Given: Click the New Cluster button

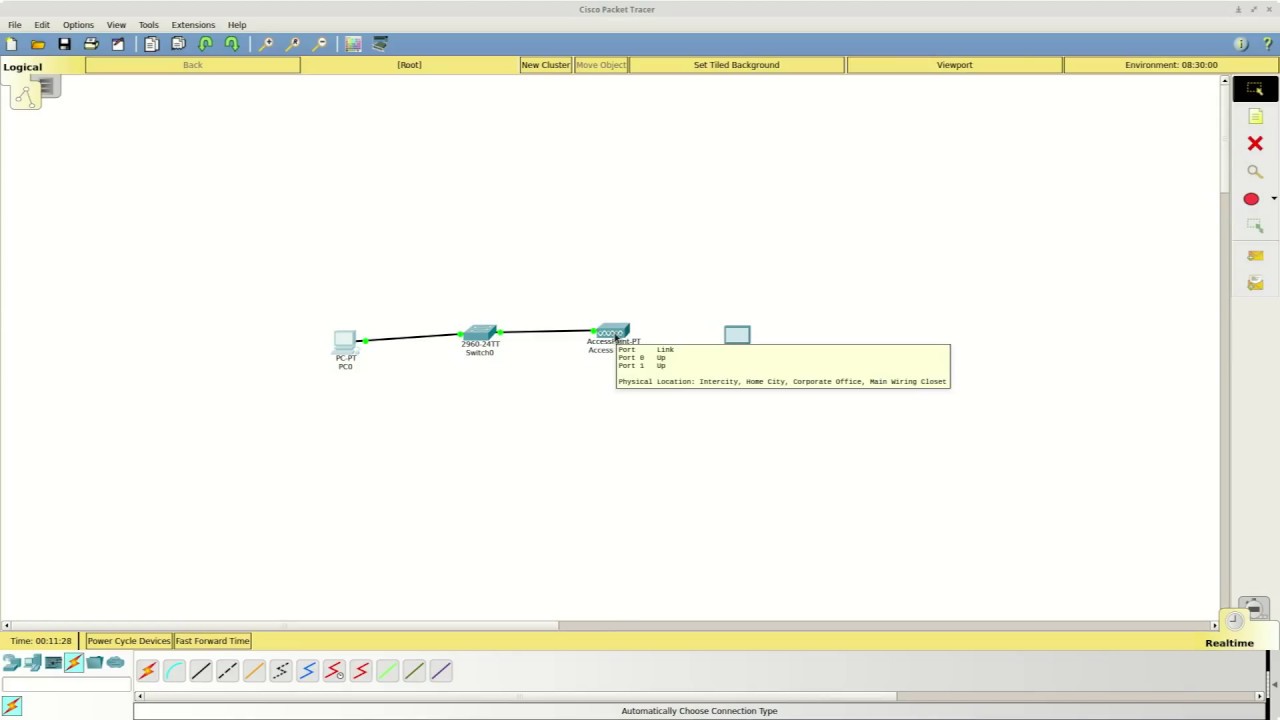Looking at the screenshot, I should click(545, 65).
